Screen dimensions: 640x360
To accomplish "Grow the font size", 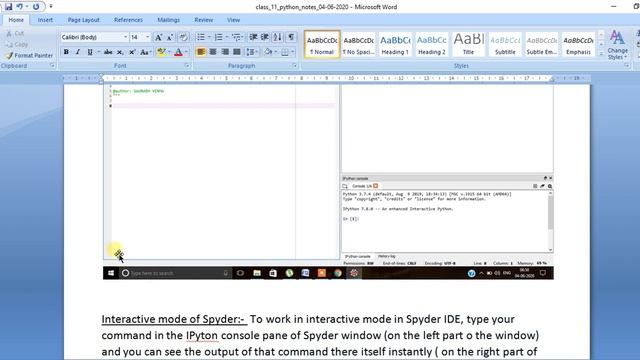I will click(158, 37).
